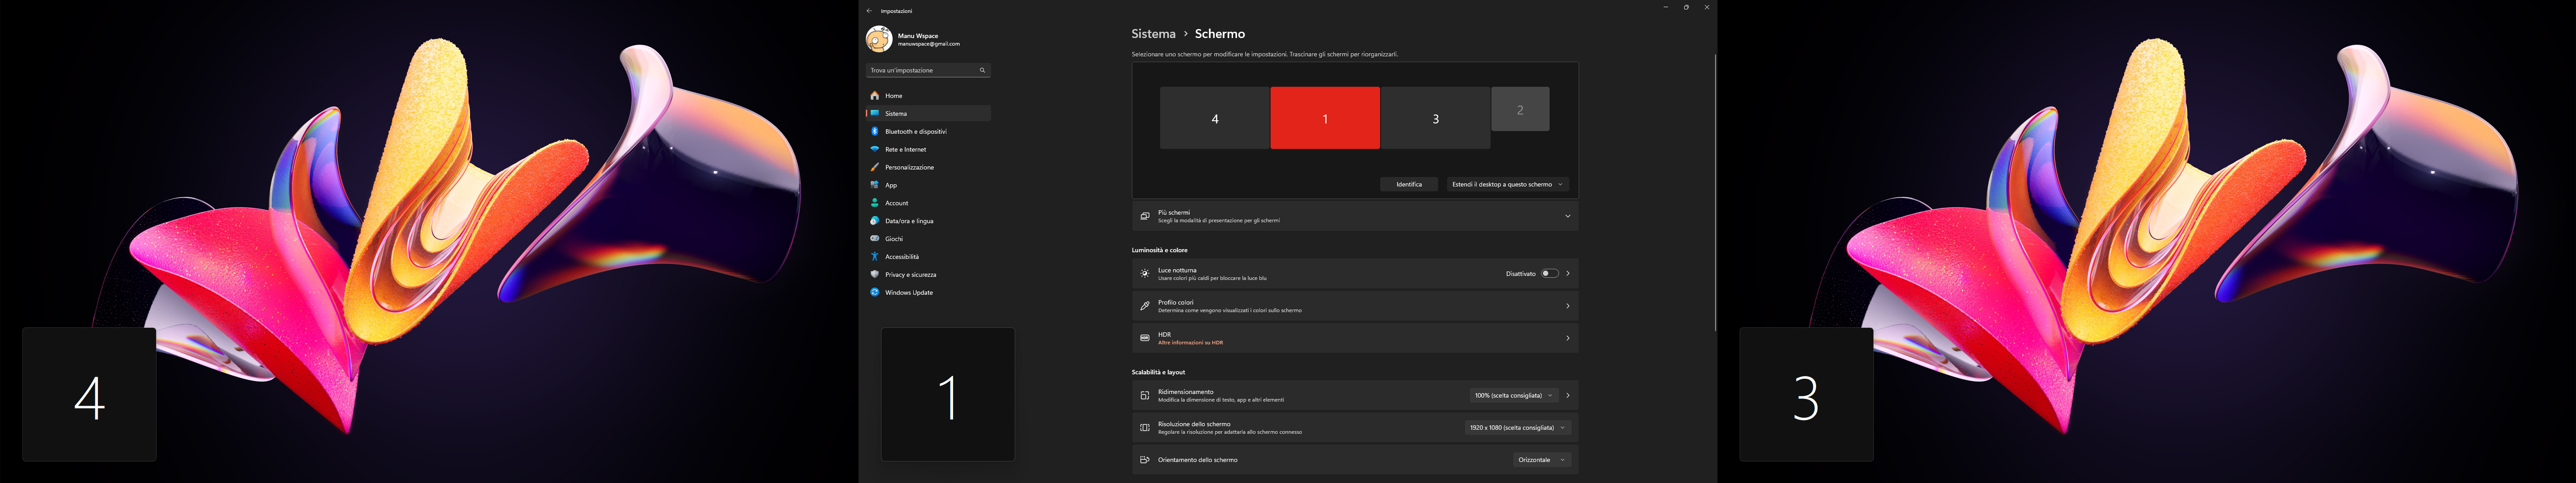Viewport: 2576px width, 483px height.
Task: Click the Identifica button
Action: click(1409, 184)
